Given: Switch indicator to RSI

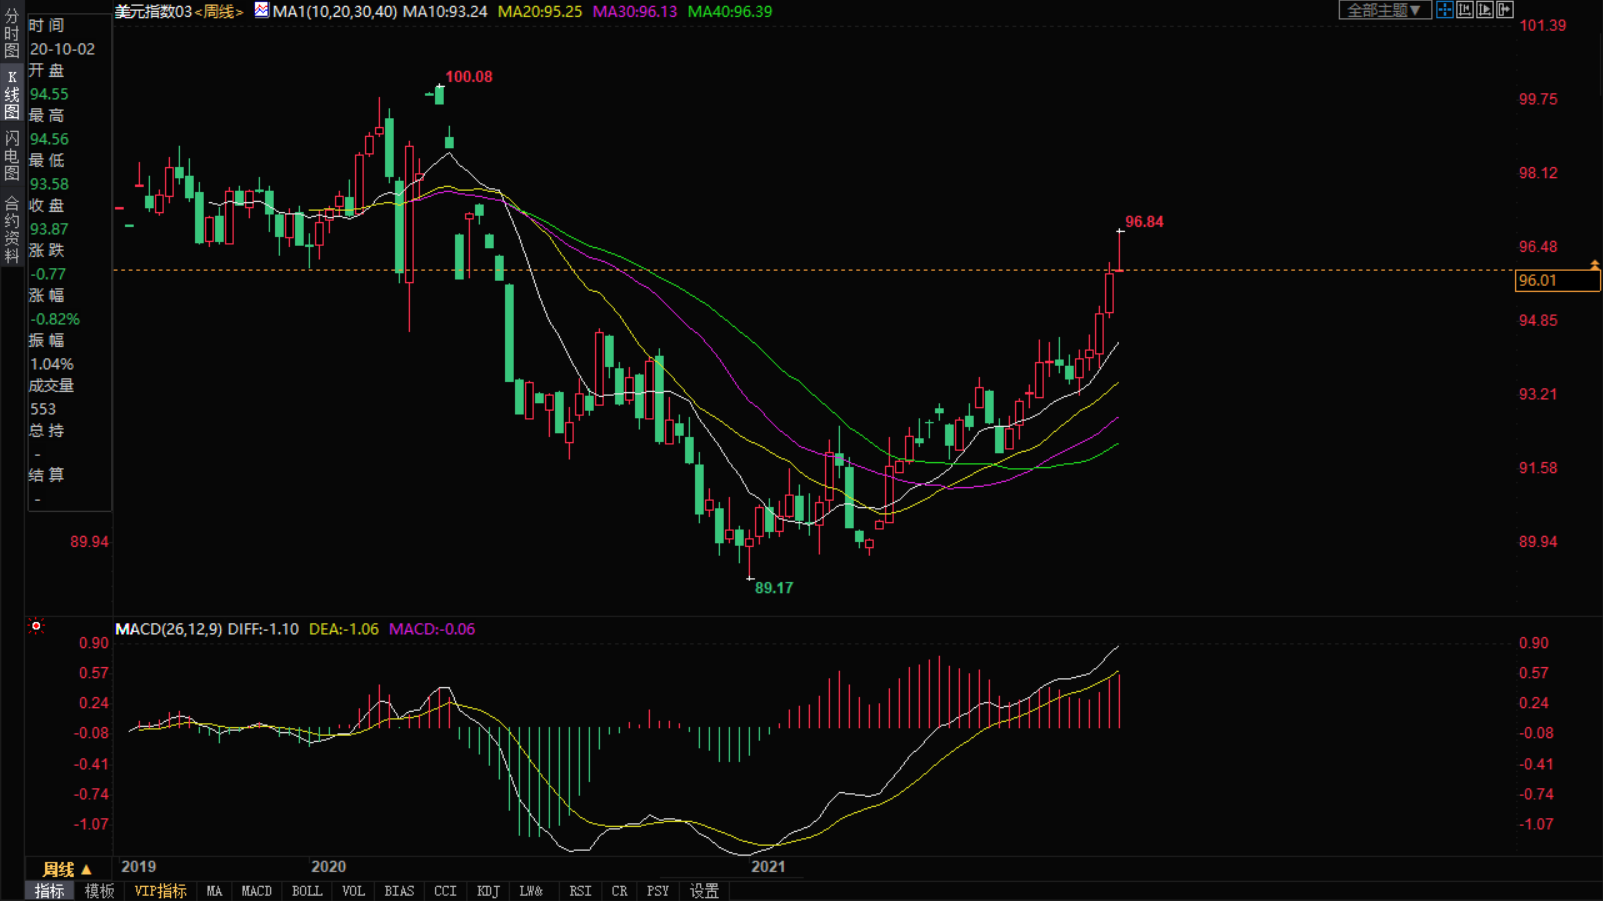Looking at the screenshot, I should tap(580, 891).
